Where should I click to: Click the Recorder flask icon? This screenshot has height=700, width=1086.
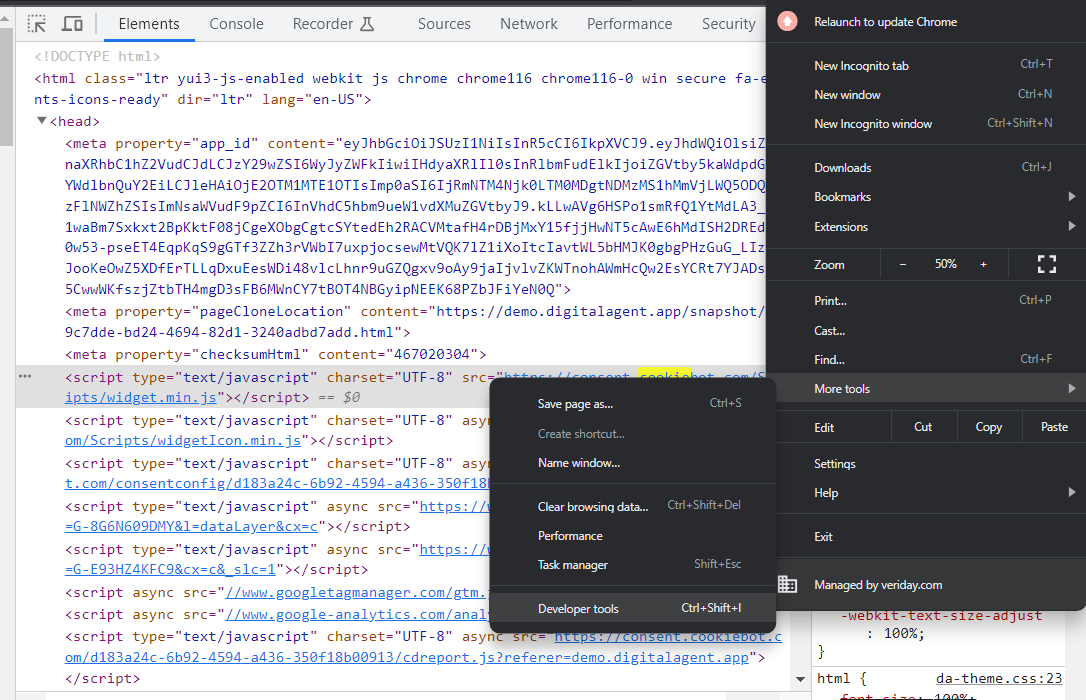(x=367, y=24)
